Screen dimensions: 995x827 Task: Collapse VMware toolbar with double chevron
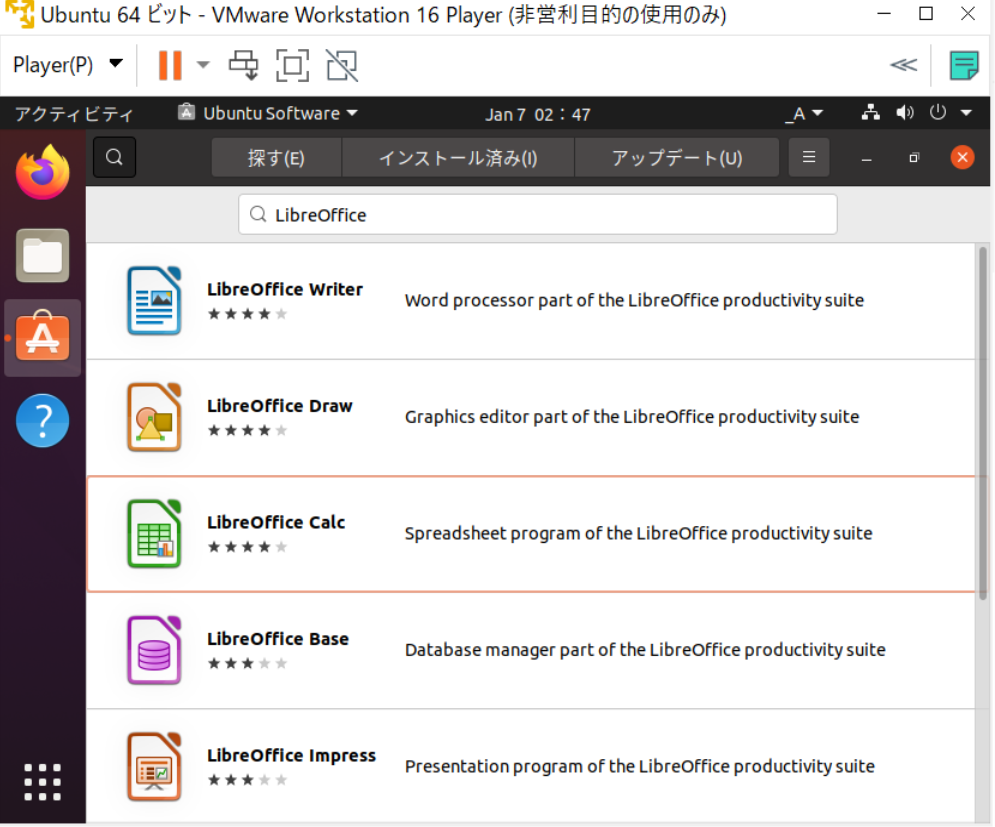[x=904, y=65]
